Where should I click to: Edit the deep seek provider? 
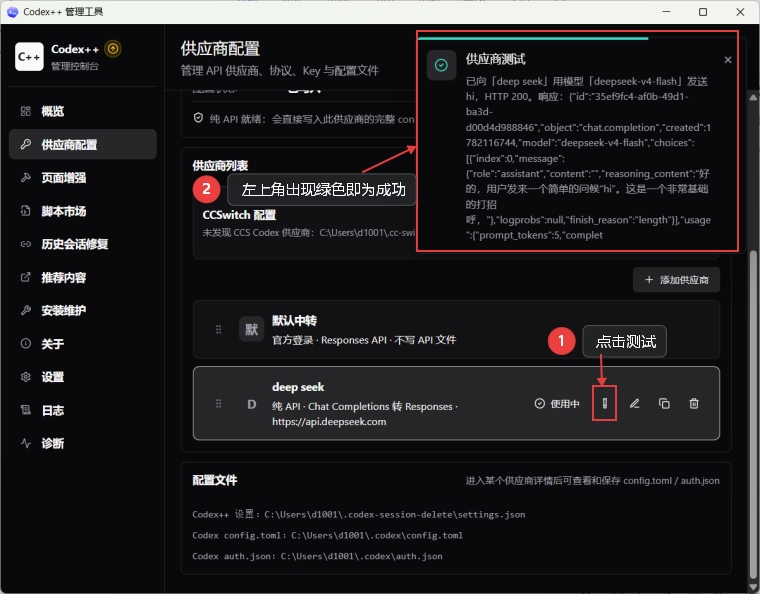pyautogui.click(x=634, y=404)
